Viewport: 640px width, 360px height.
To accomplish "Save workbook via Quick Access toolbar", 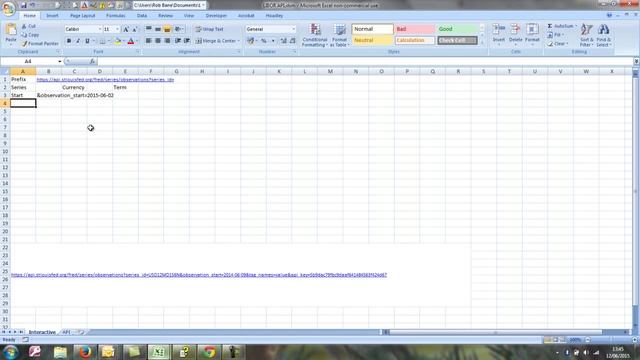I will (x=24, y=5).
